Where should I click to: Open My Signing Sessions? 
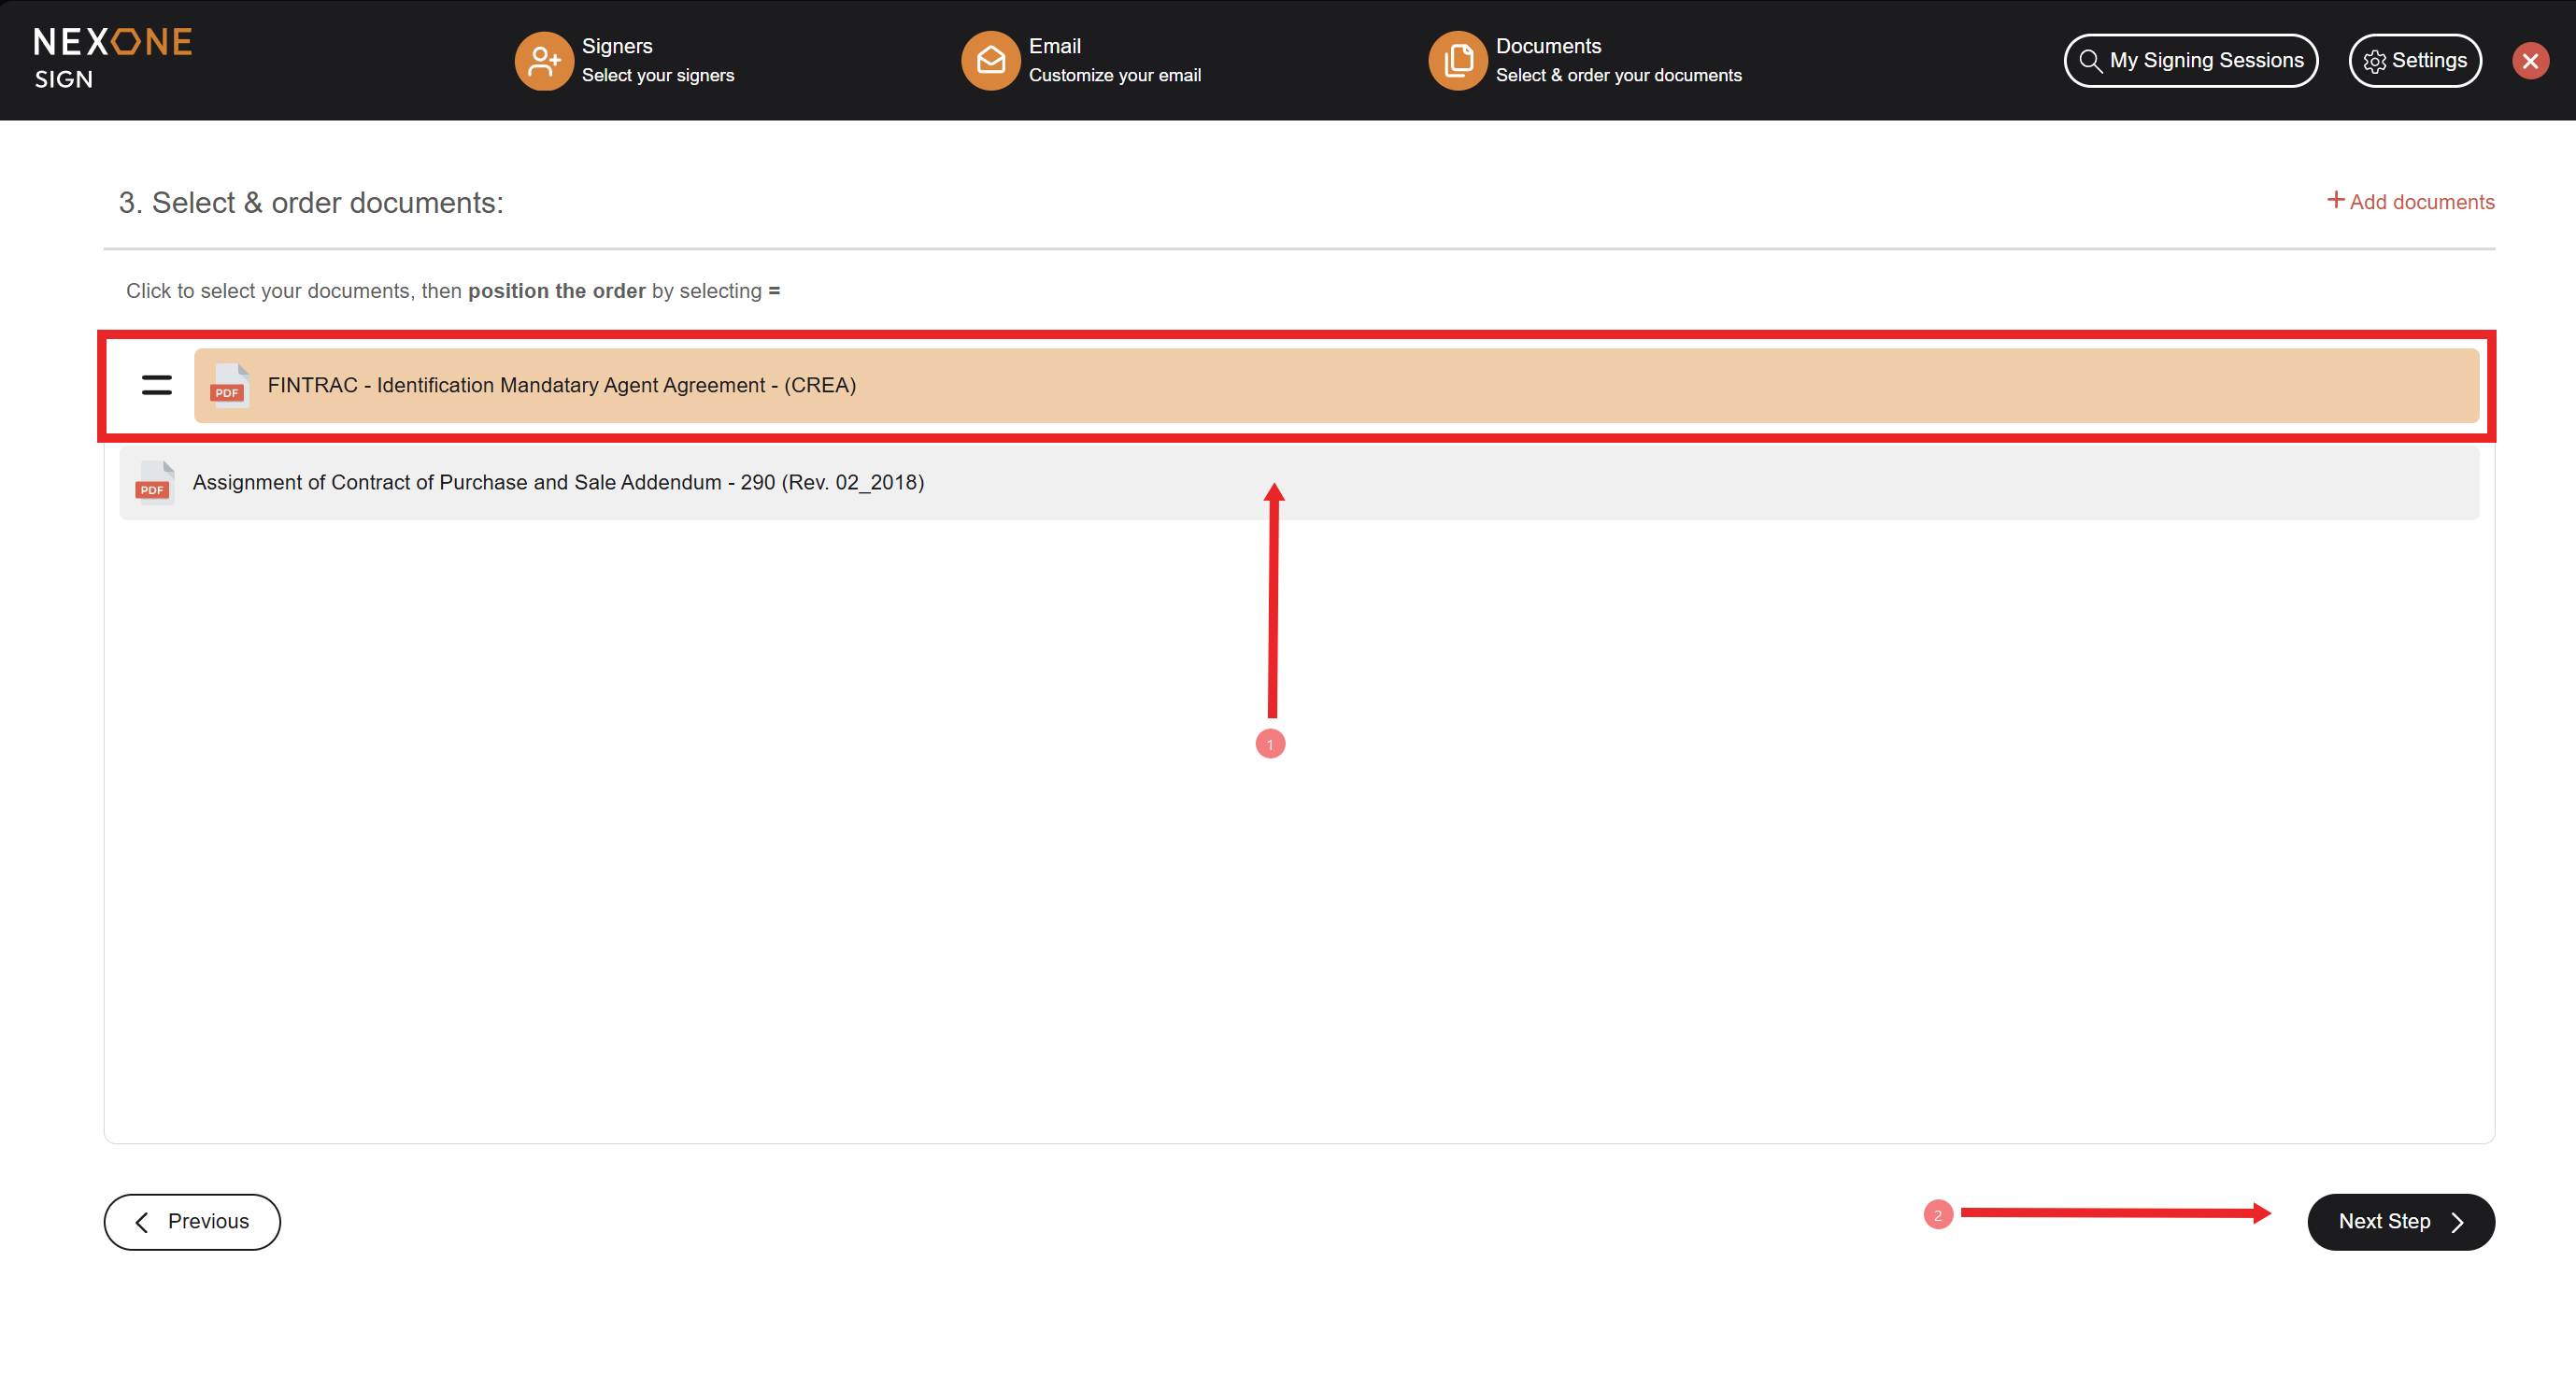tap(2190, 61)
